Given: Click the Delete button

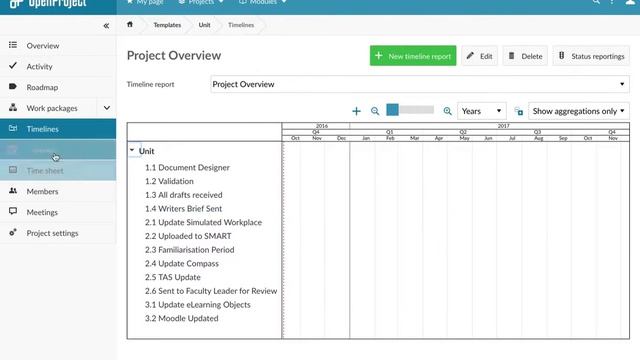Looking at the screenshot, I should click(x=525, y=56).
